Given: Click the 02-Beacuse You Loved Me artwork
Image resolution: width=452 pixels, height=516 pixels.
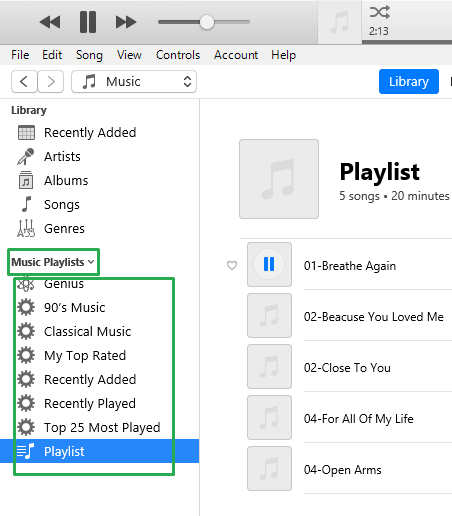Looking at the screenshot, I should coord(269,315).
